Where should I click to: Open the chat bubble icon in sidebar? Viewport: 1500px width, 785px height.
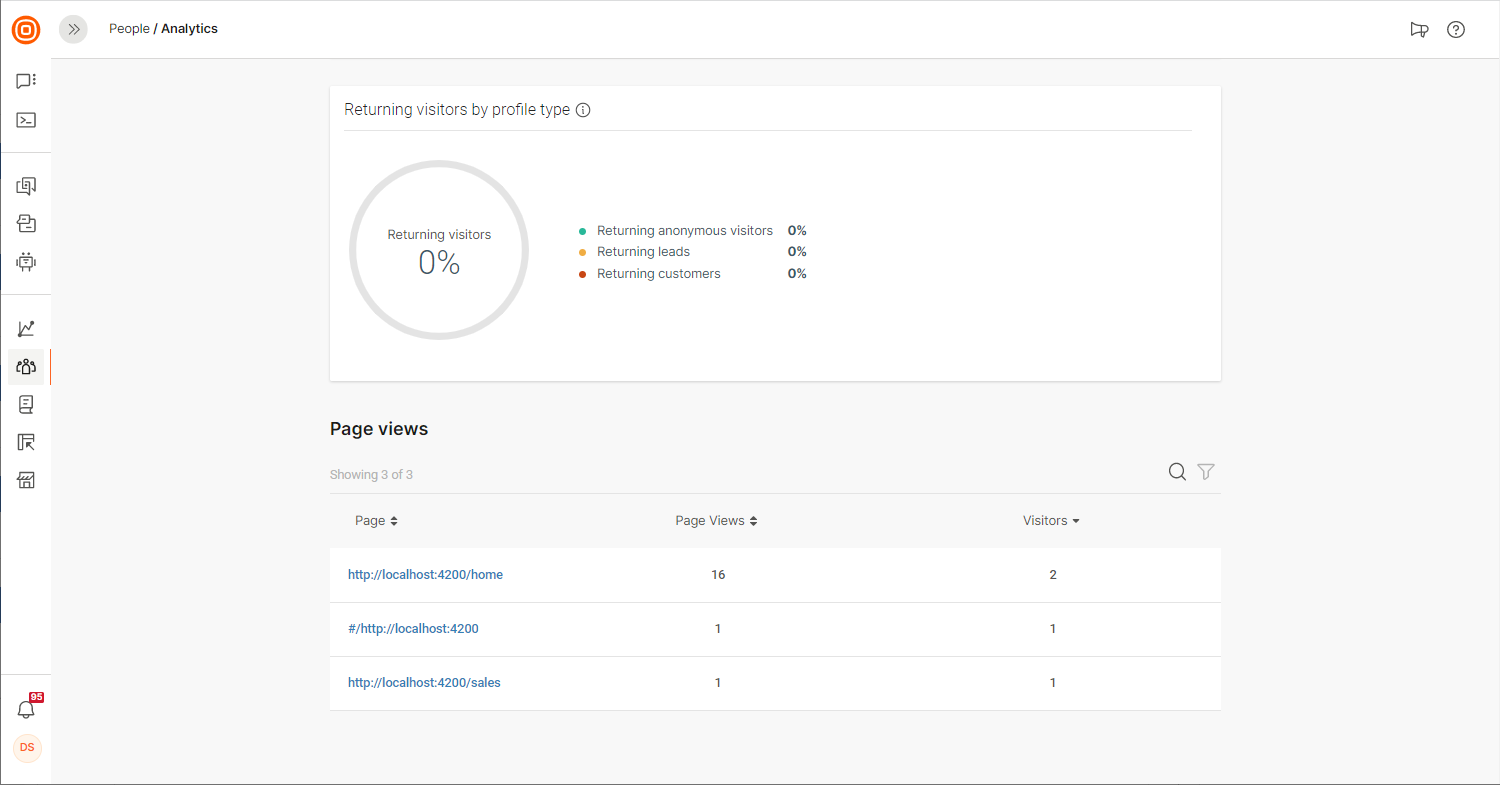[x=26, y=81]
